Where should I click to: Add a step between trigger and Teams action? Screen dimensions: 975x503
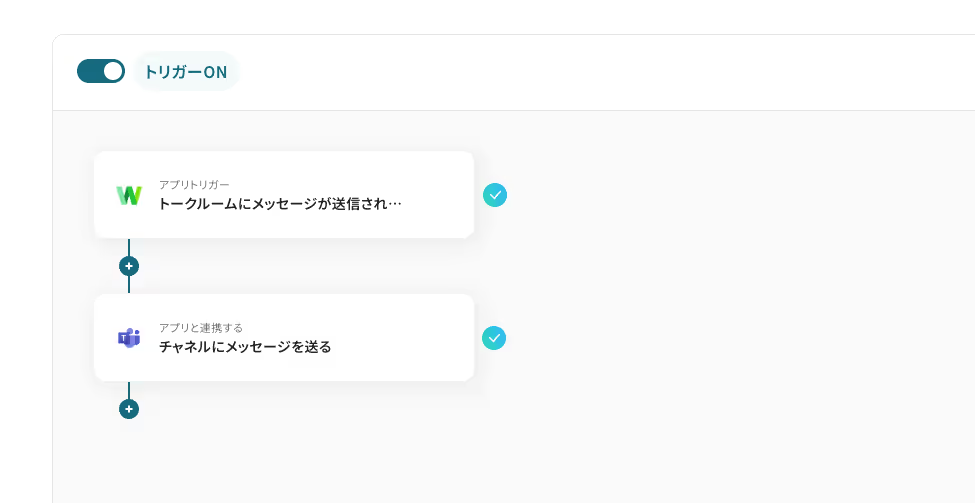(129, 266)
